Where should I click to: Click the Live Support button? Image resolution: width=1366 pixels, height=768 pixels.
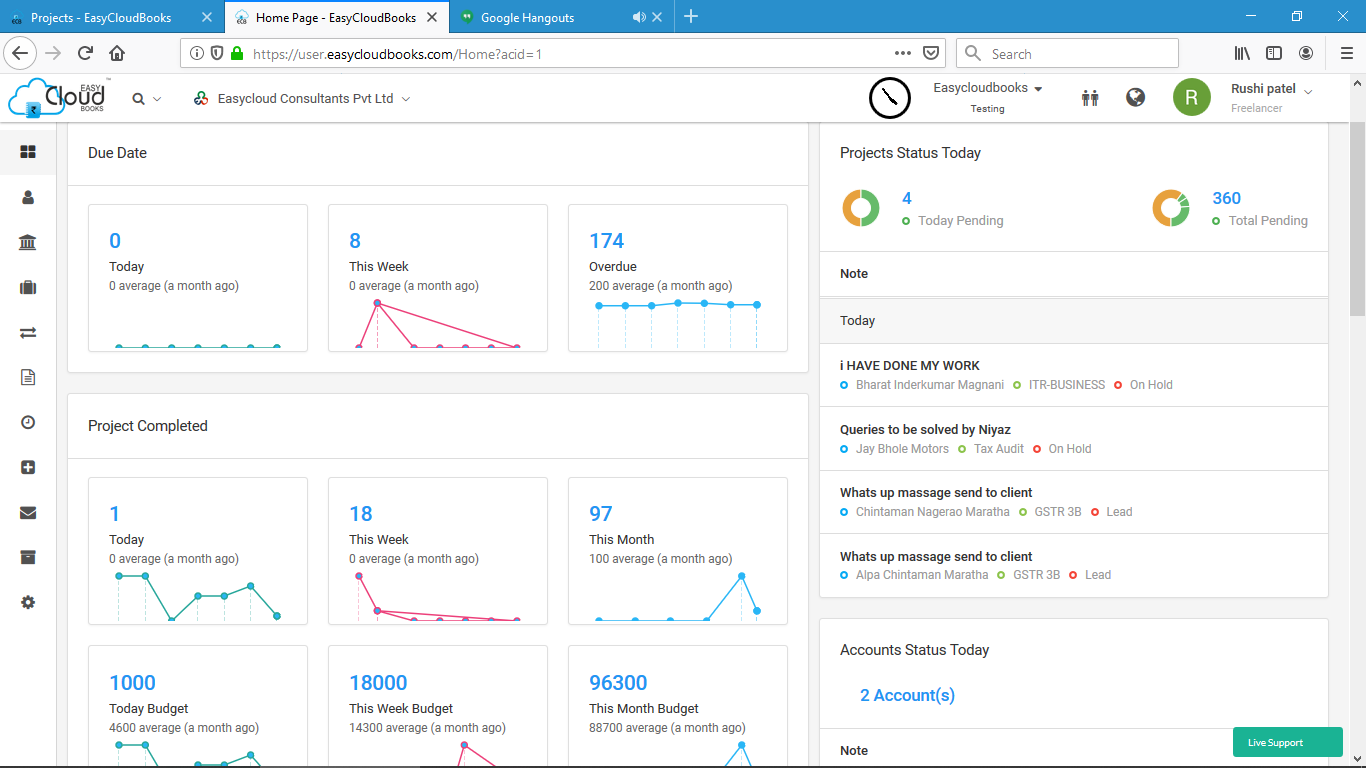[1288, 742]
